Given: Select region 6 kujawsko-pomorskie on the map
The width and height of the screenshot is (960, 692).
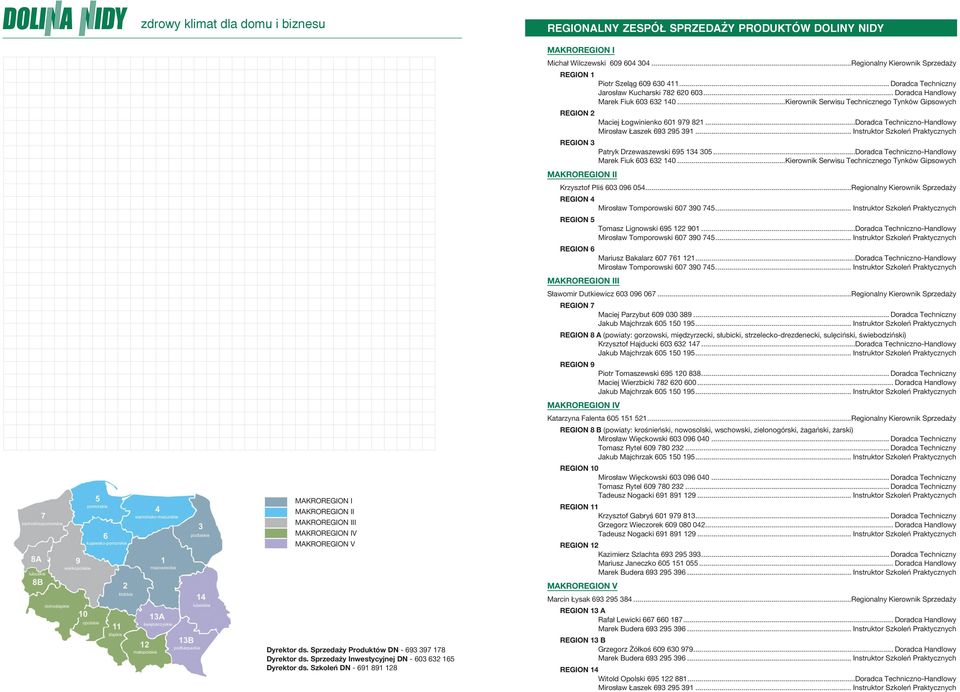Looking at the screenshot, I should (105, 539).
